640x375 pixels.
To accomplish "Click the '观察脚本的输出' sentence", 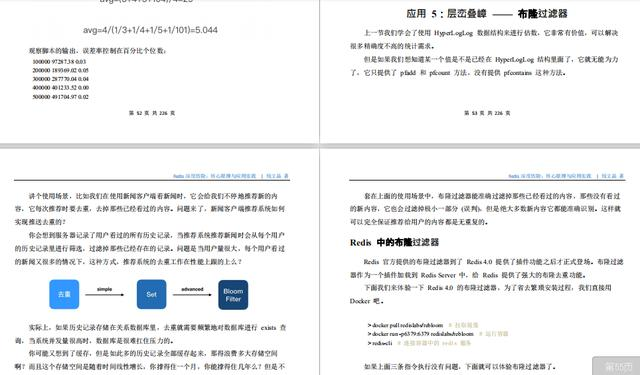I will point(98,51).
